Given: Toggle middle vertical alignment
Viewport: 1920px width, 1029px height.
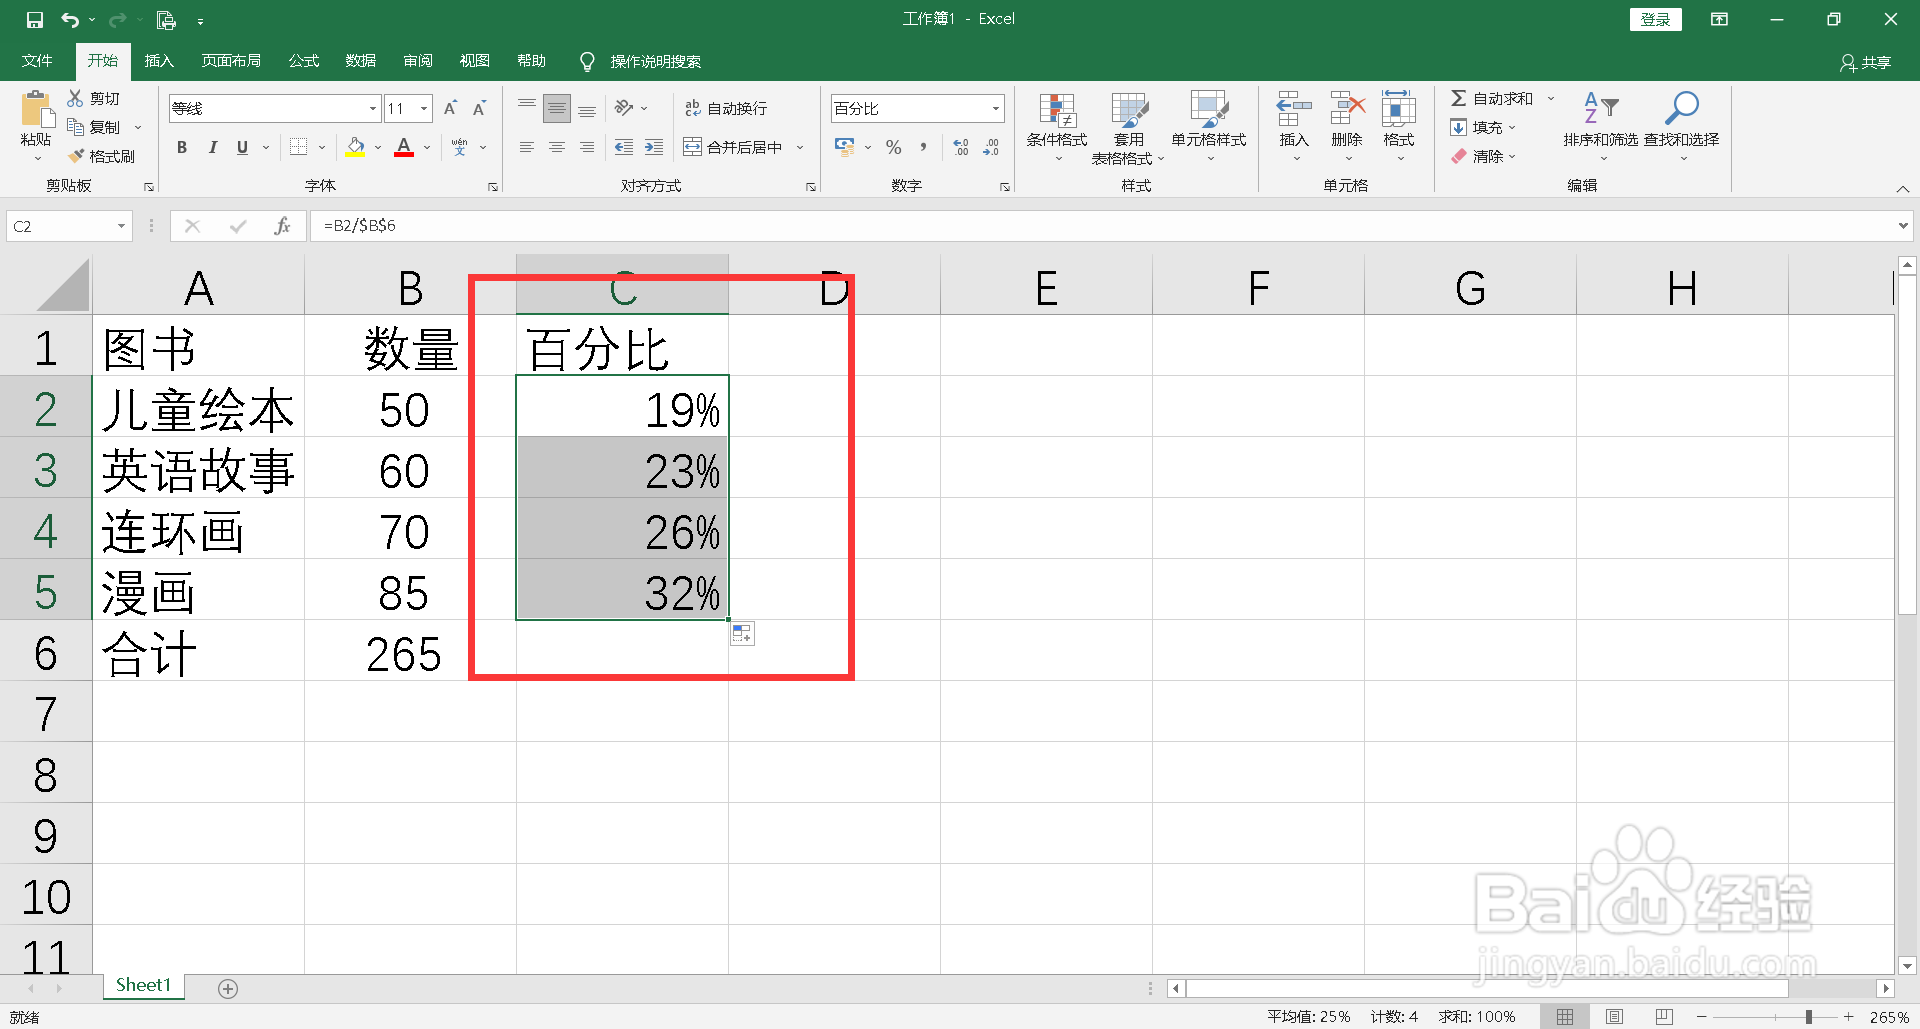Looking at the screenshot, I should pyautogui.click(x=557, y=108).
